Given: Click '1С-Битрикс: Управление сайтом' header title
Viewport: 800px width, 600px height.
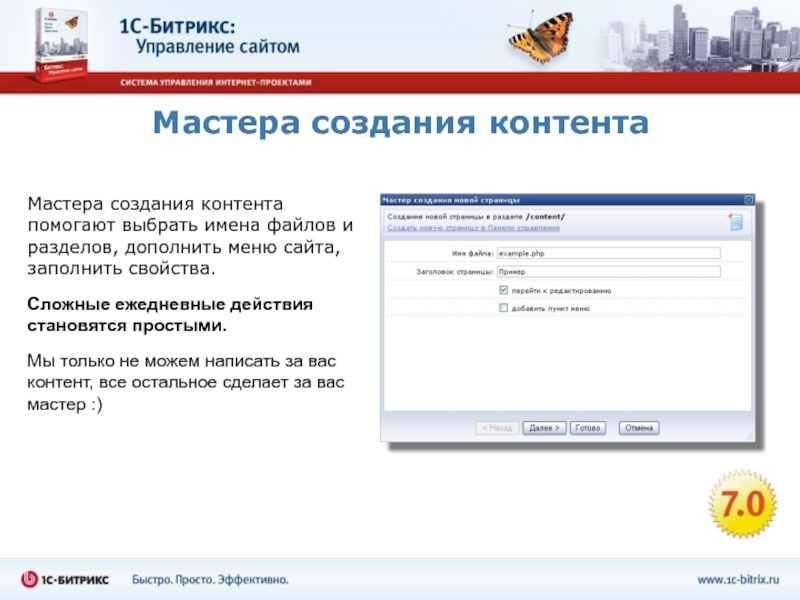Looking at the screenshot, I should click(x=209, y=36).
